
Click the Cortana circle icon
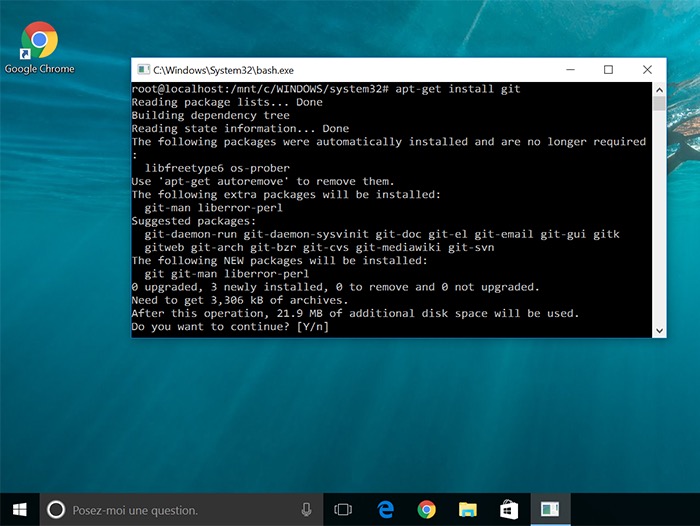click(56, 510)
